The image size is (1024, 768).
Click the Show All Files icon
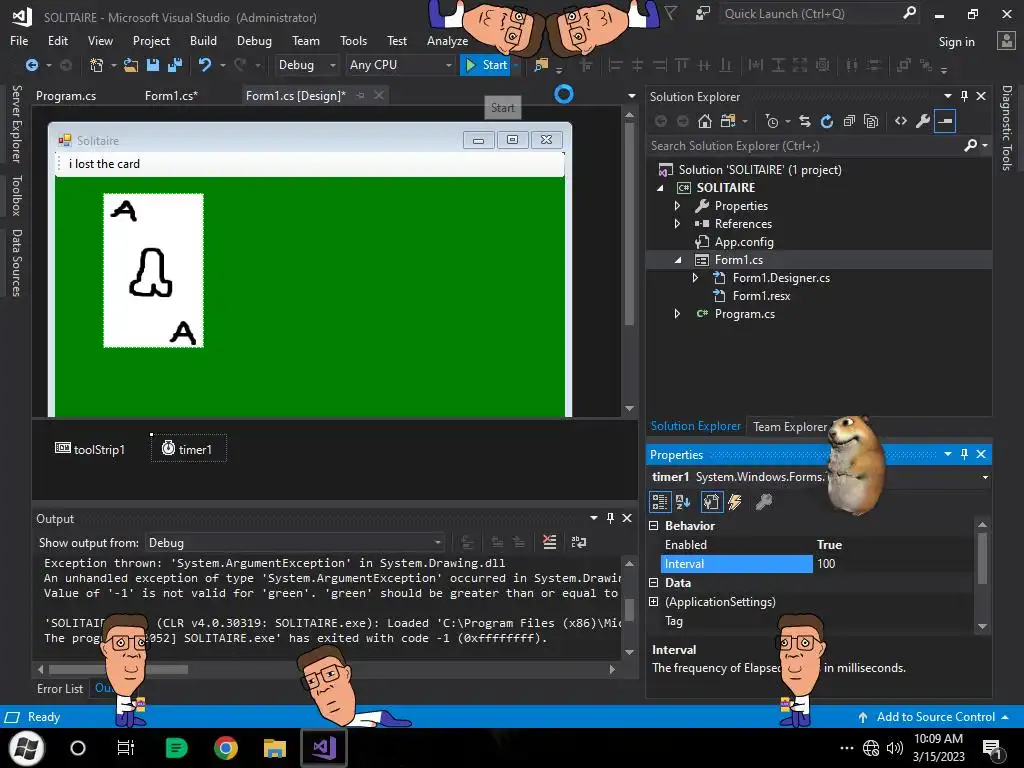click(x=871, y=121)
